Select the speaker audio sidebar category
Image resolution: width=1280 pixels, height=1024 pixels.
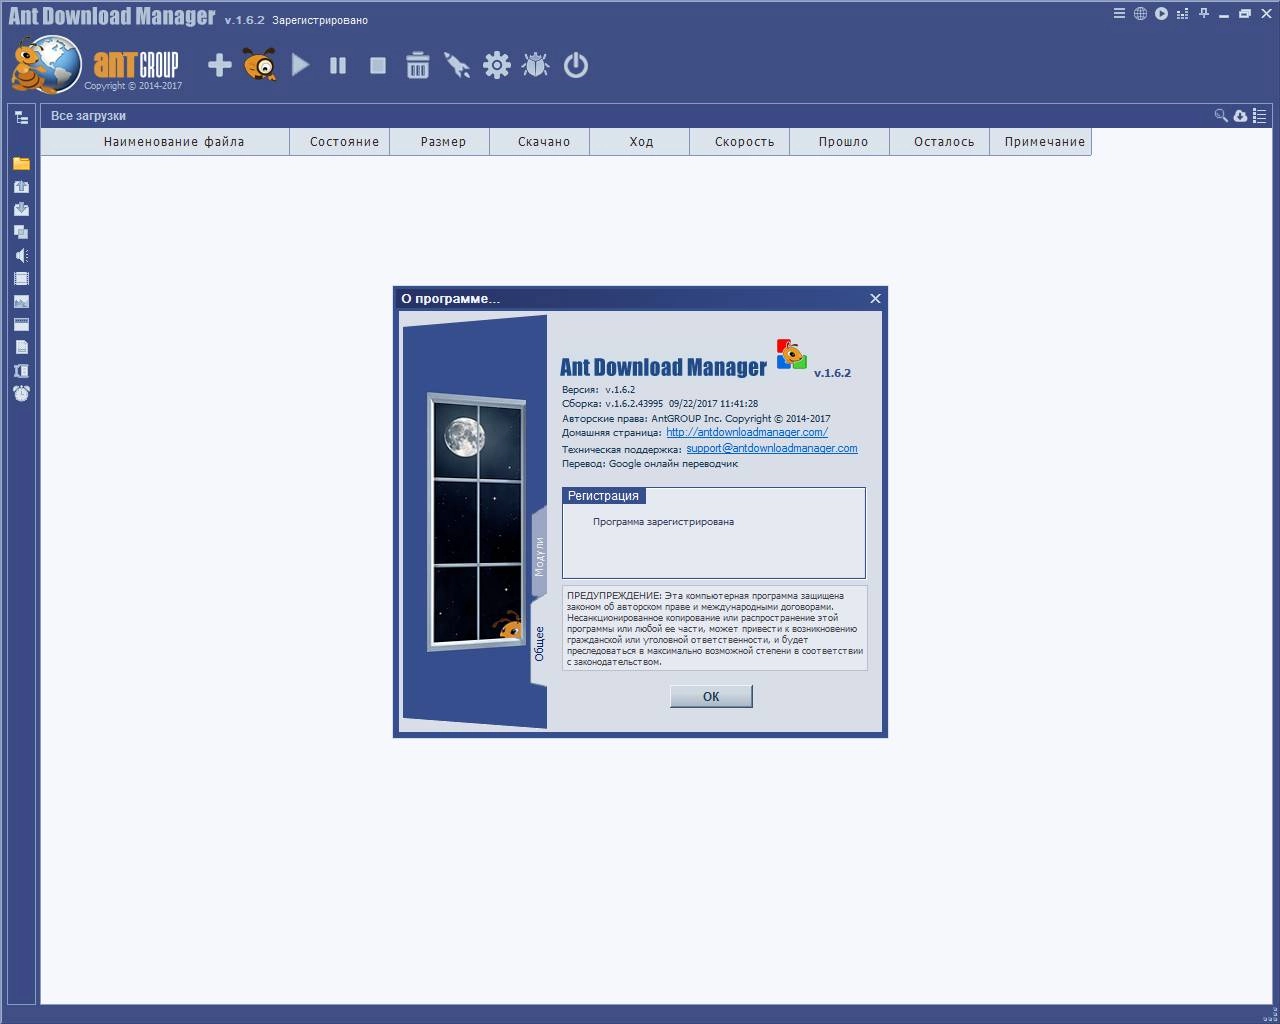click(21, 255)
